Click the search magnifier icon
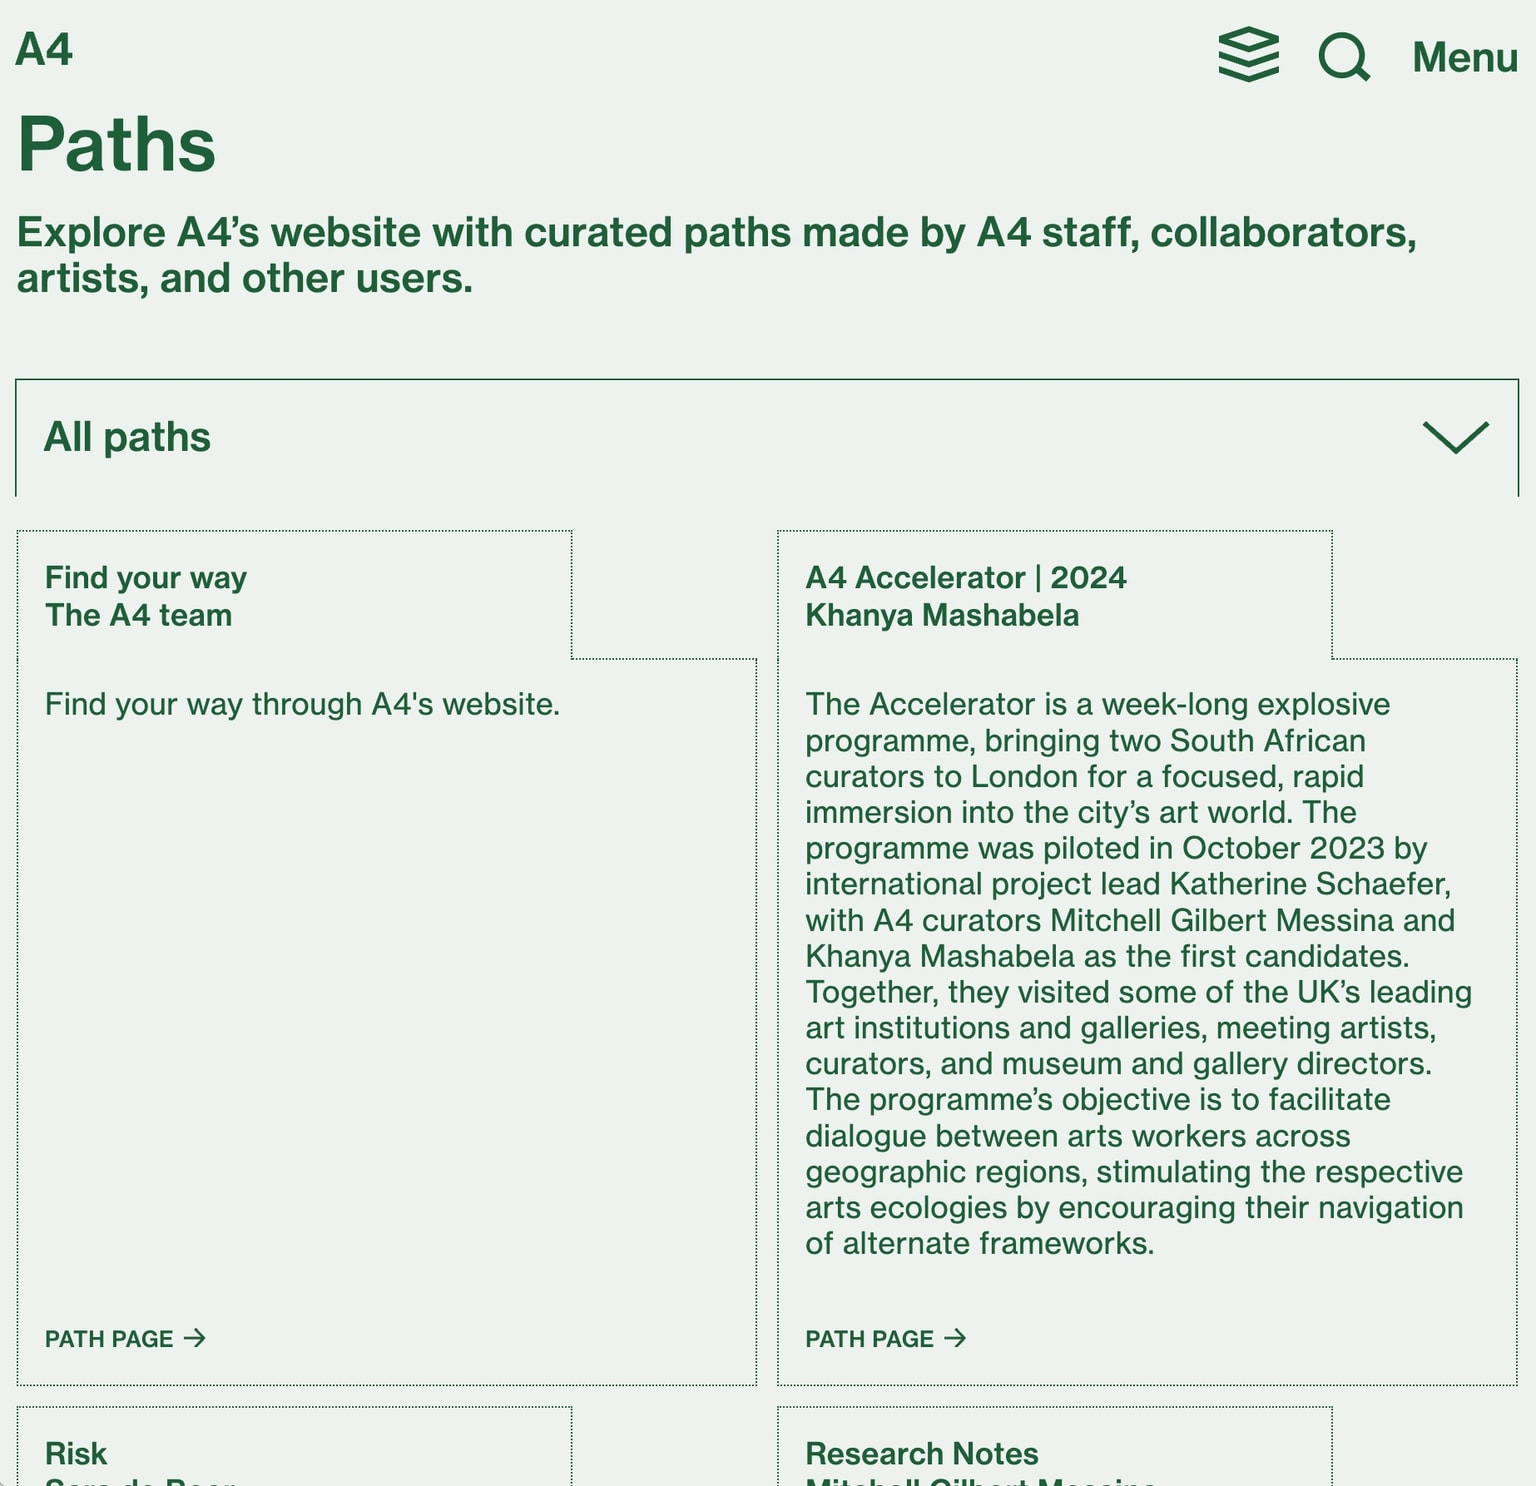The width and height of the screenshot is (1536, 1486). click(1343, 57)
